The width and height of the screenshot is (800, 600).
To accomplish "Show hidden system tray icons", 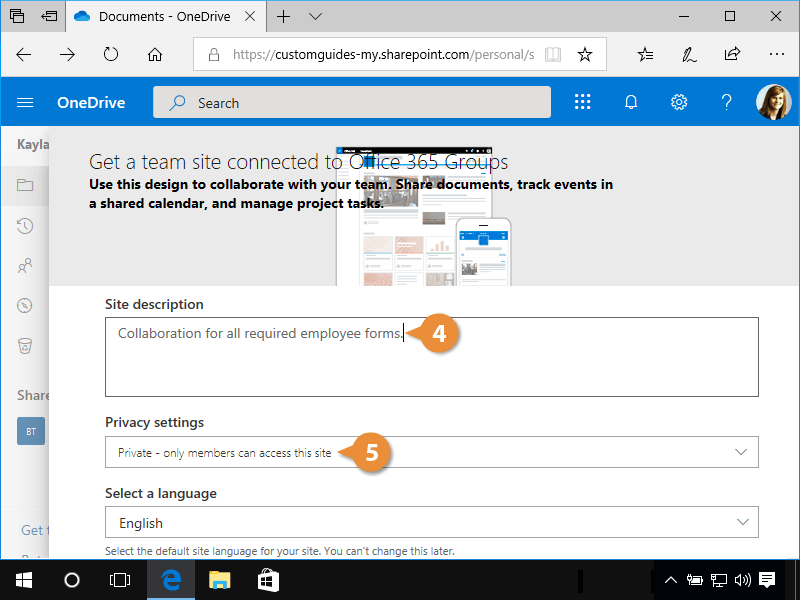I will (x=670, y=580).
